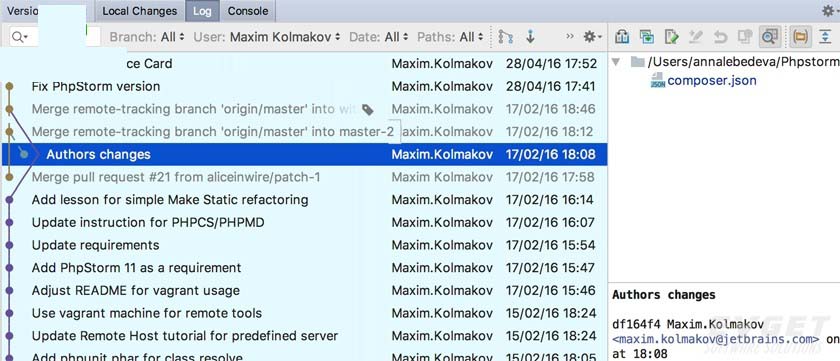Select 'Use vagrant machine for remote tools'
The height and width of the screenshot is (361, 840).
(x=304, y=313)
